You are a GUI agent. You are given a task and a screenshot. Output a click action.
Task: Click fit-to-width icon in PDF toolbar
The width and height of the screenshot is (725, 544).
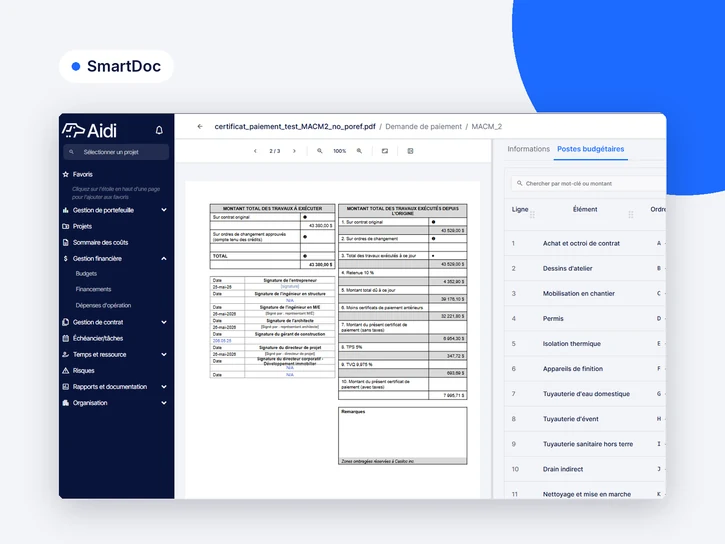click(385, 151)
